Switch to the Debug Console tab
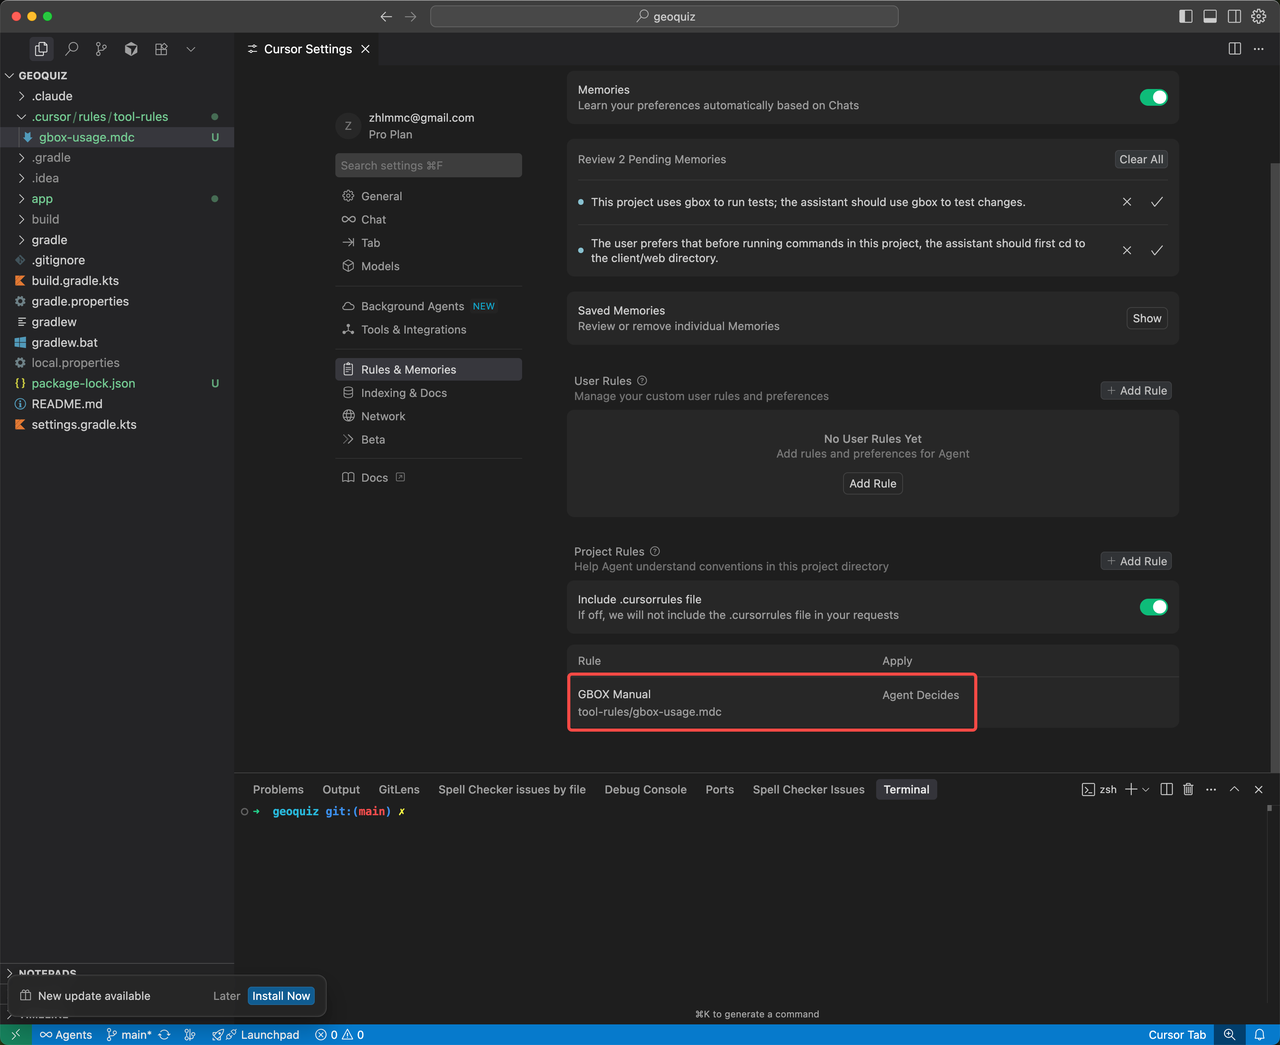Screen dimensions: 1280x1045 click(x=645, y=789)
